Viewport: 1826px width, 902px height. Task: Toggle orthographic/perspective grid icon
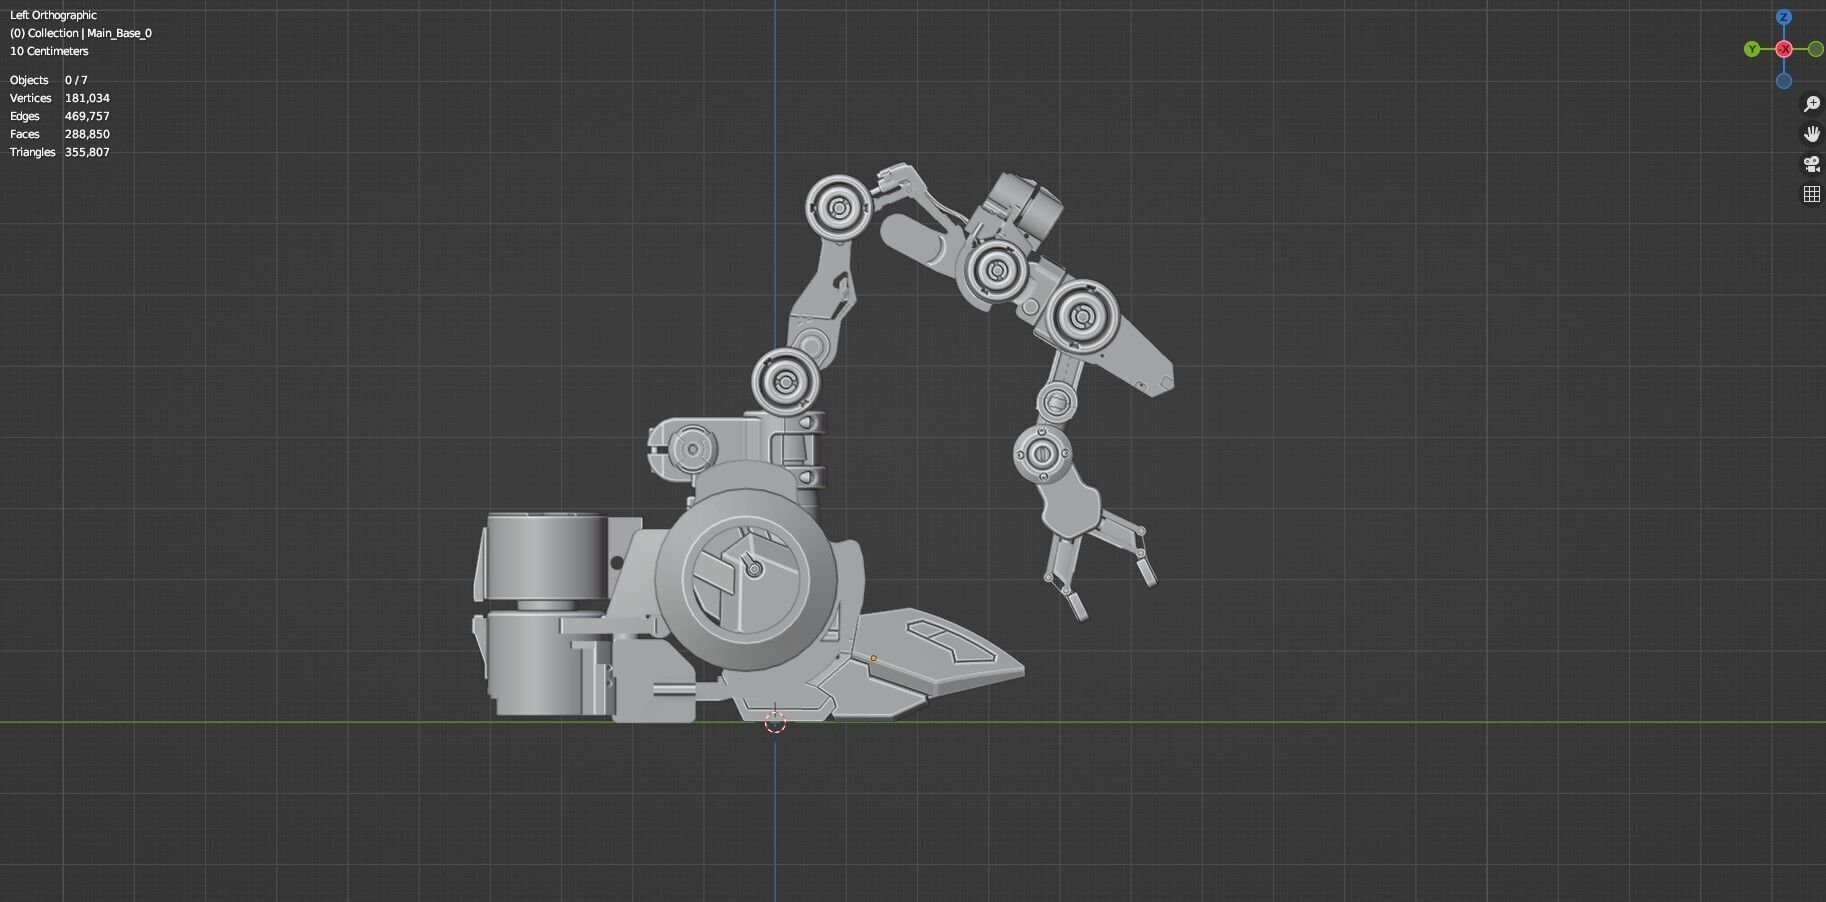pyautogui.click(x=1811, y=194)
